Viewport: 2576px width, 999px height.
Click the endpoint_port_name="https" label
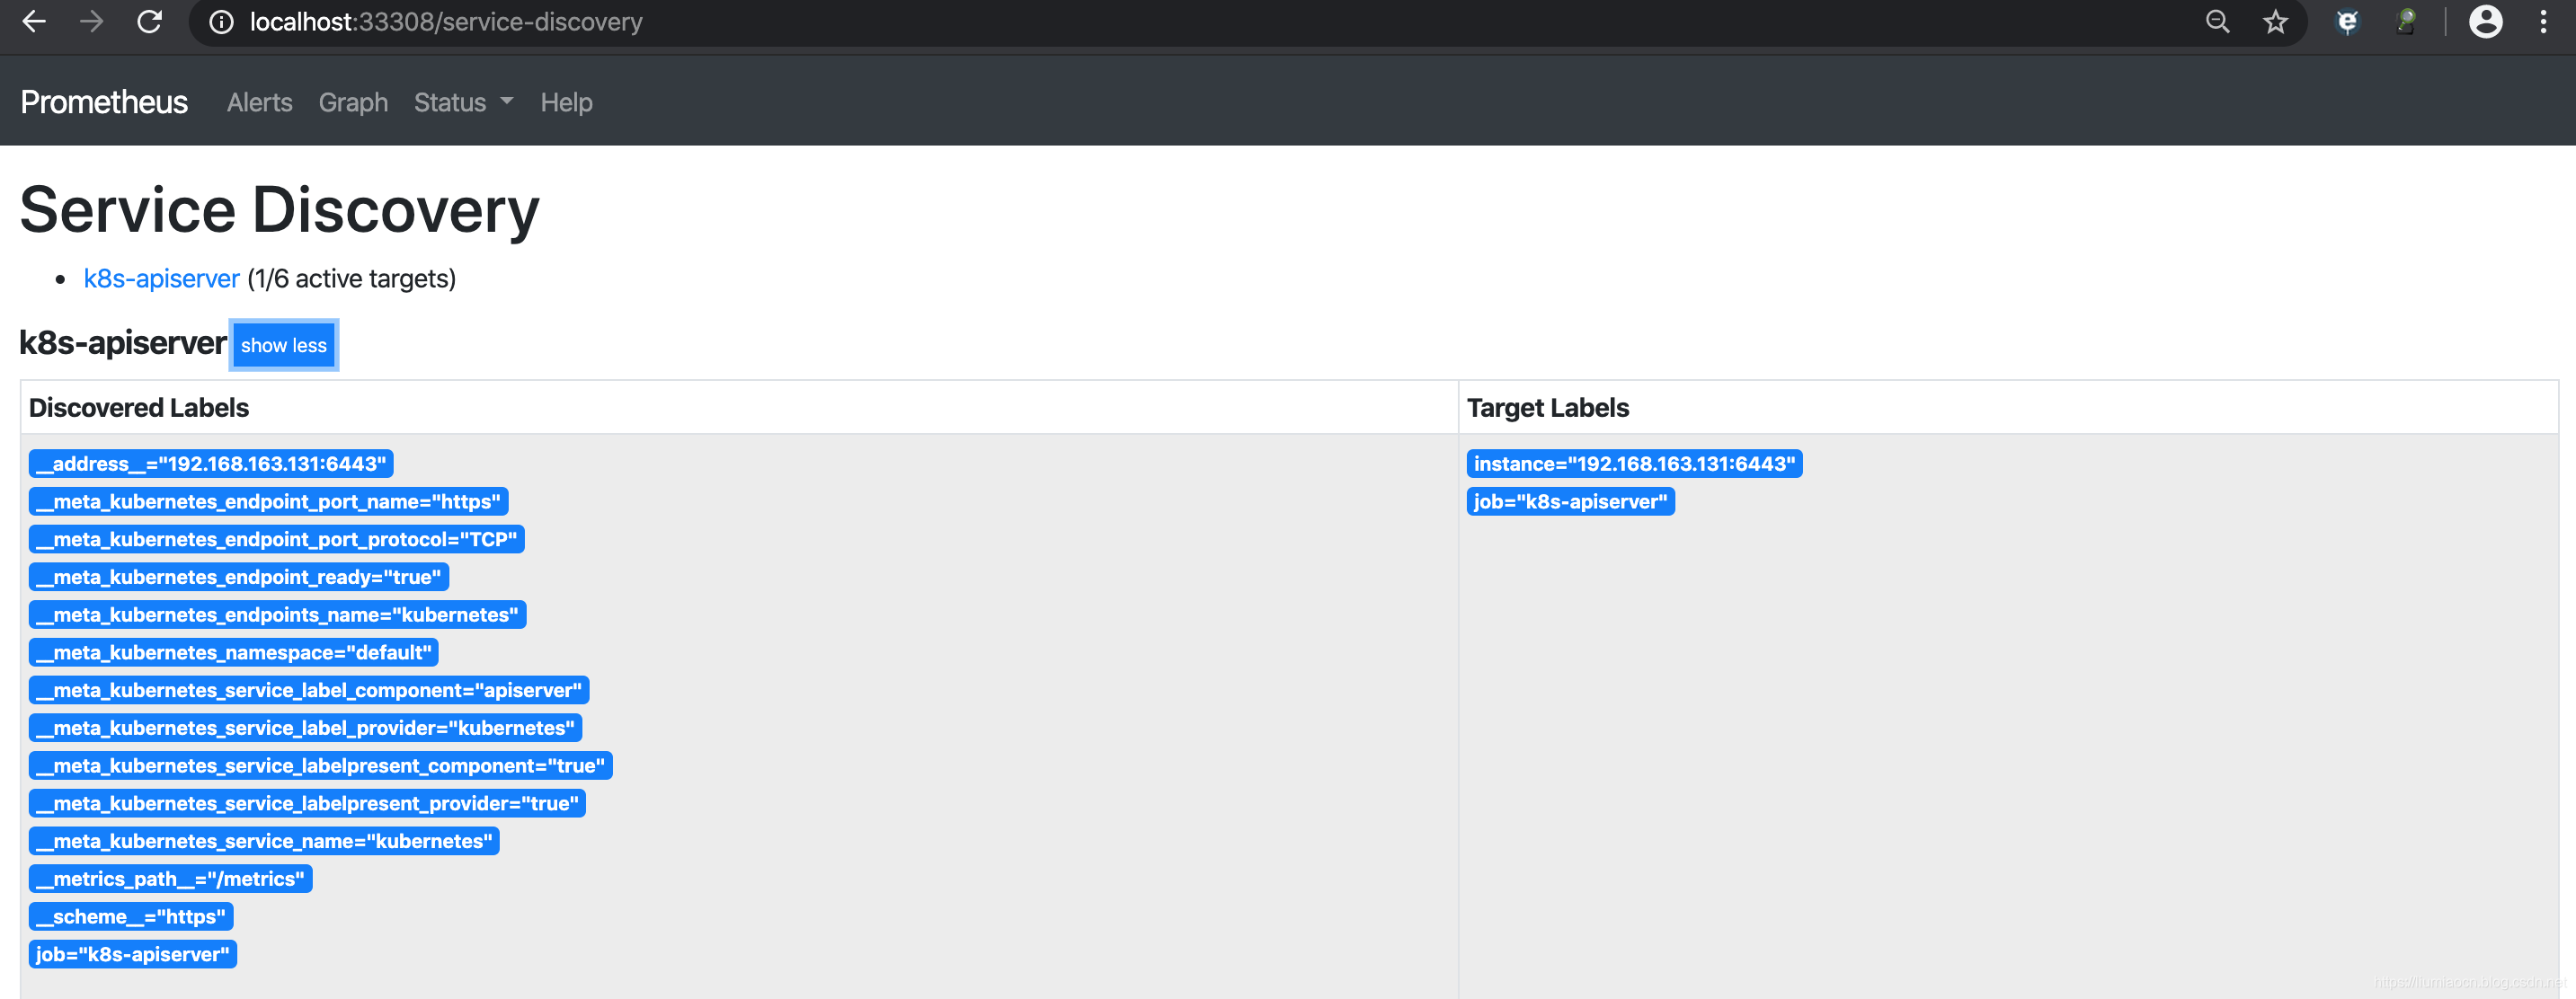tap(268, 502)
